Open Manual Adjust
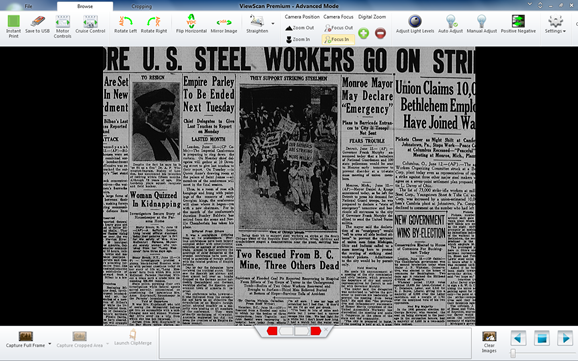Screen dimensions: 578x361 click(x=481, y=24)
